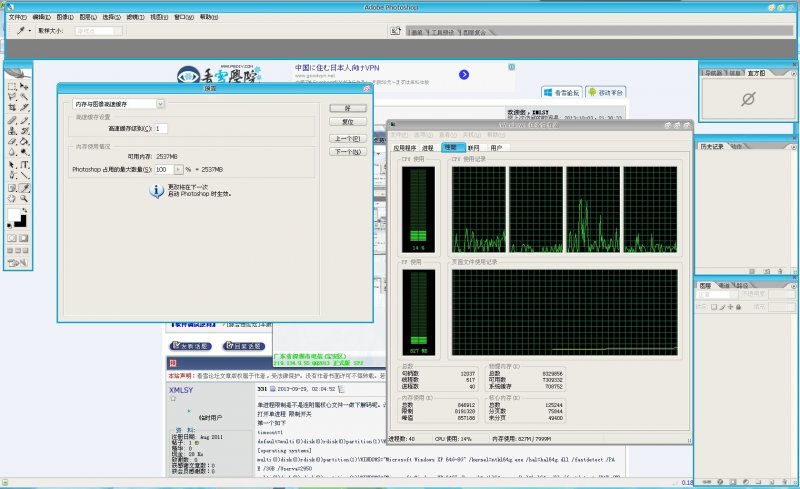
Task: Open the 看雪论坛 link on webpage
Action: (x=562, y=92)
